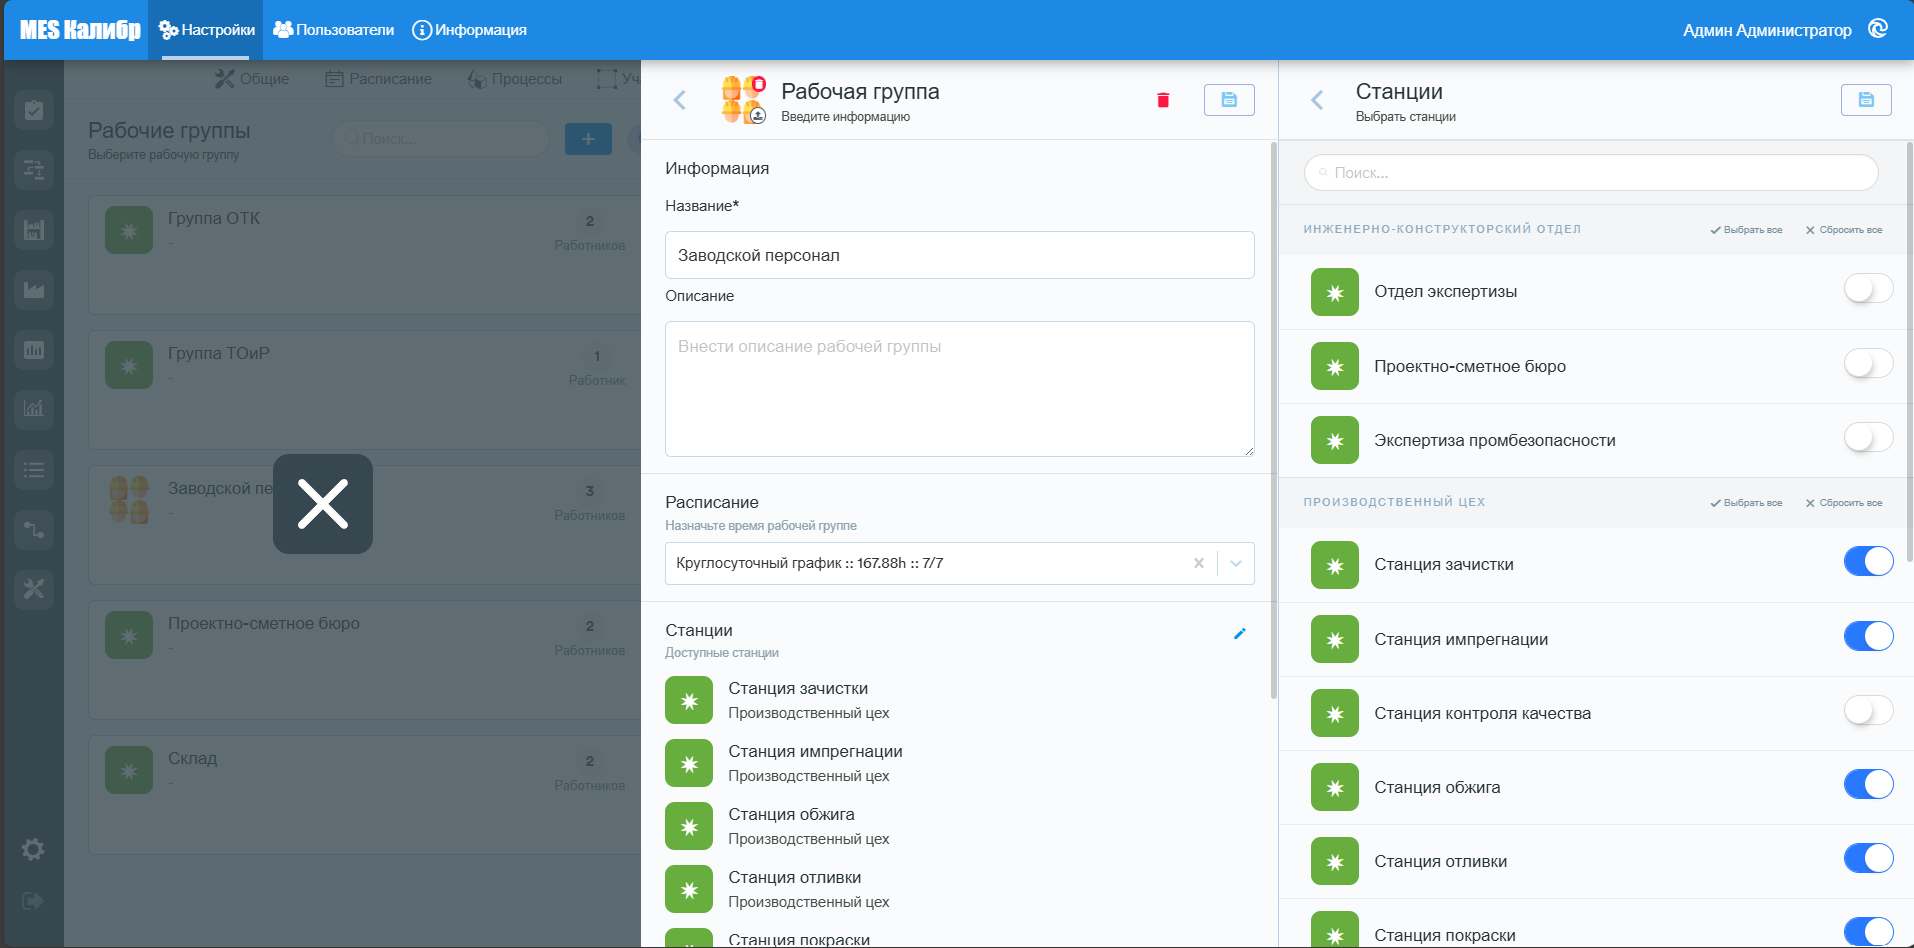Click the wrench tools sidebar icon
The image size is (1914, 948).
point(34,589)
